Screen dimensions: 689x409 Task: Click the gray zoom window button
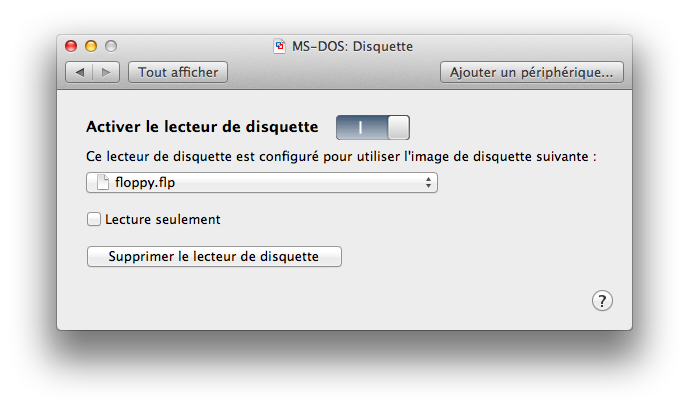tap(111, 46)
